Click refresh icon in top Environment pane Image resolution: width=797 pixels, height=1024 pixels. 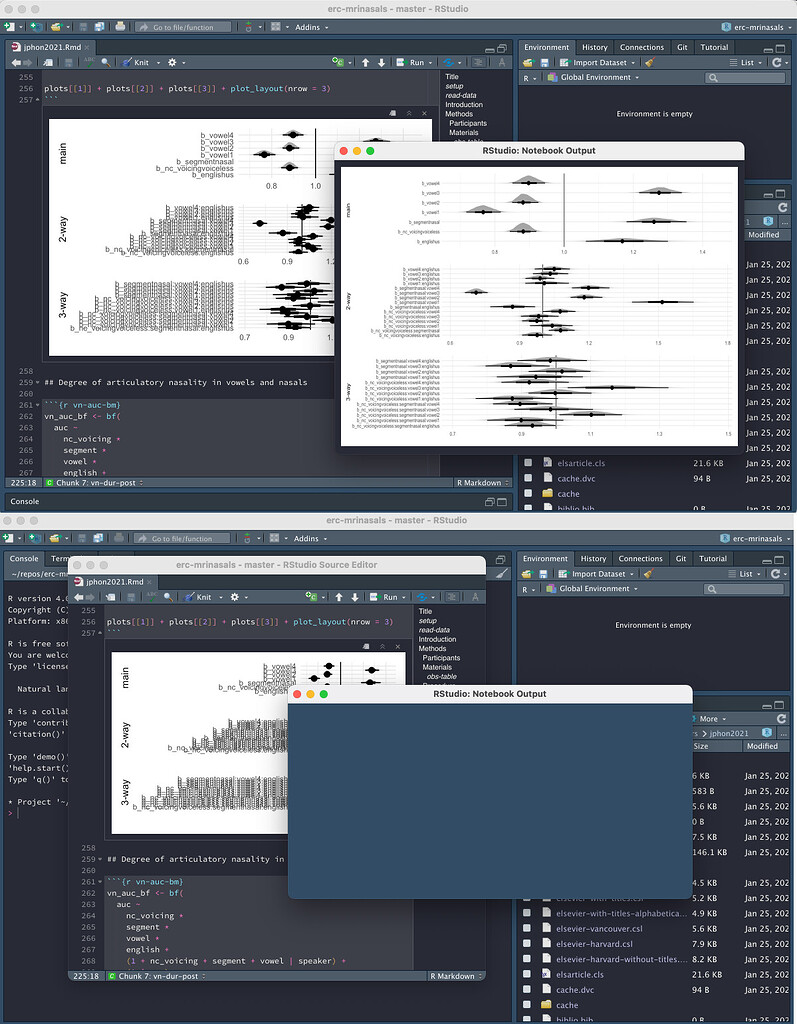pyautogui.click(x=776, y=62)
